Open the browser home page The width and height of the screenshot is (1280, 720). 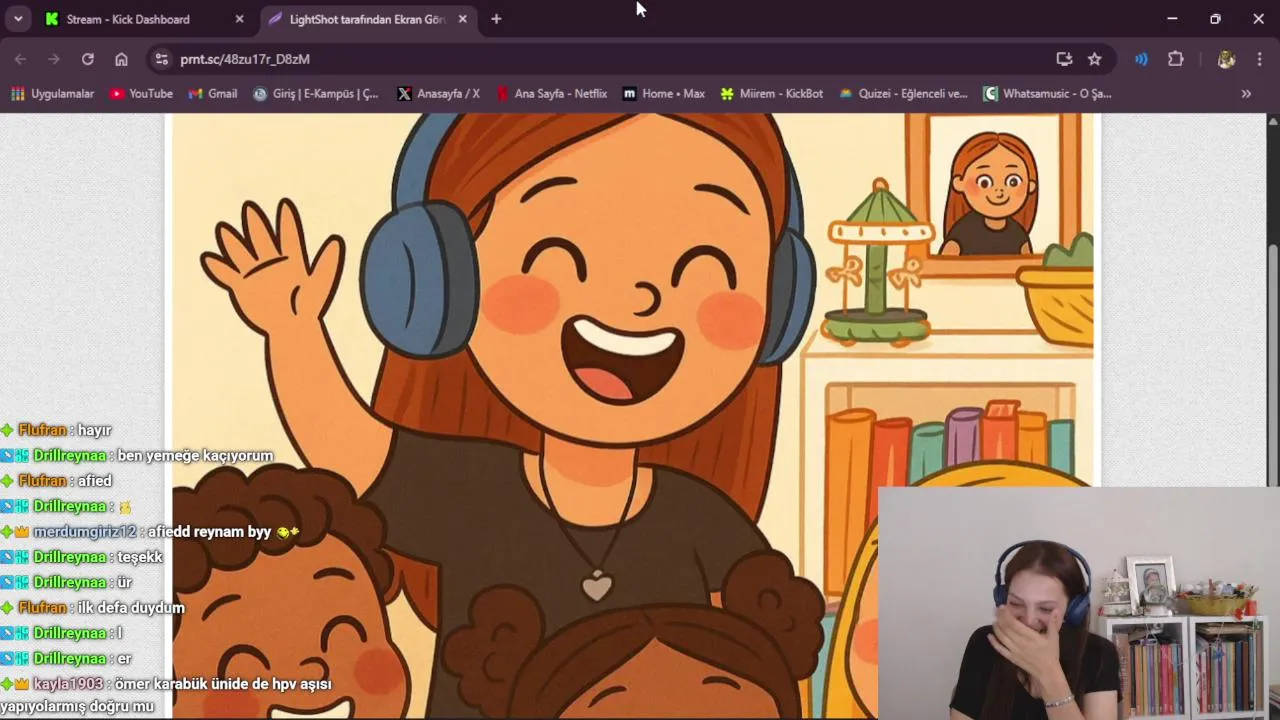[121, 59]
